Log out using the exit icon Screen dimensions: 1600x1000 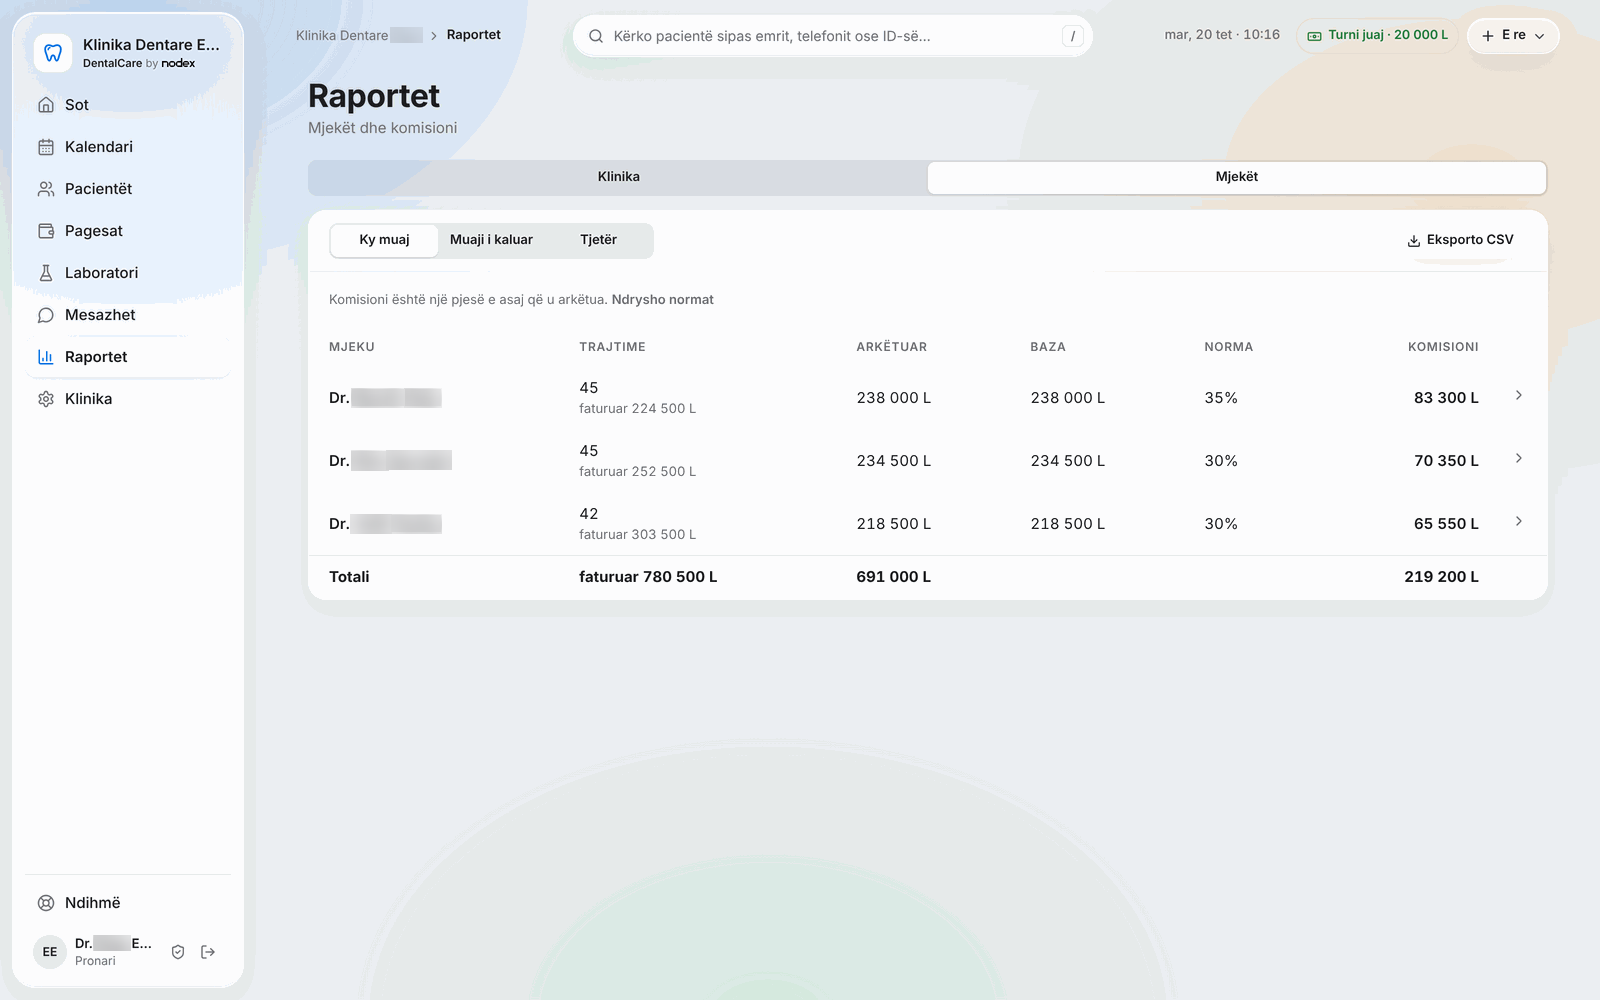coord(208,952)
